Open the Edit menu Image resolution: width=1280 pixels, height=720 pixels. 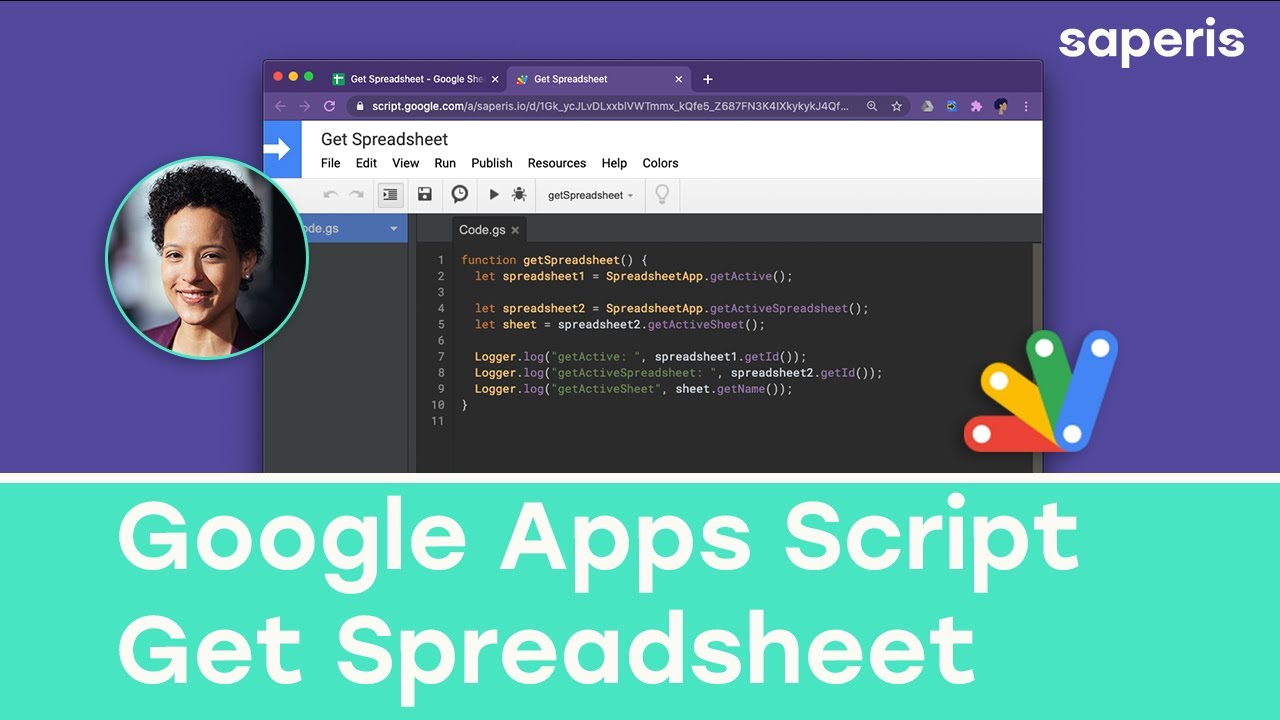367,163
